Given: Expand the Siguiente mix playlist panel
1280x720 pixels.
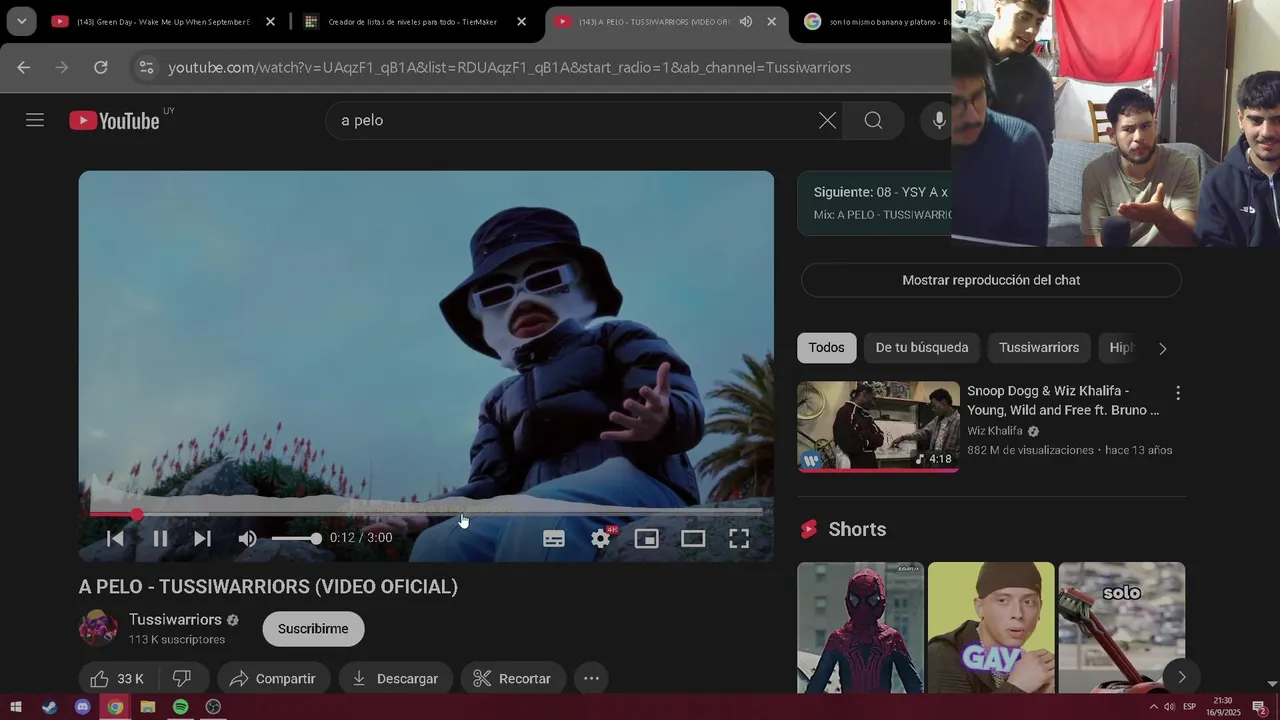Looking at the screenshot, I should [875, 203].
